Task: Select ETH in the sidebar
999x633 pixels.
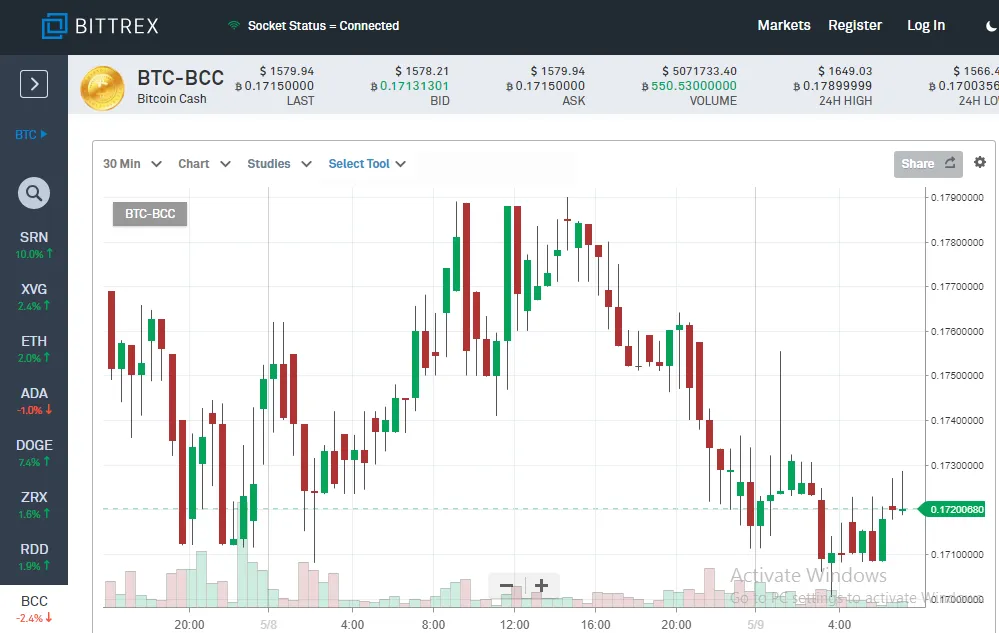Action: [34, 349]
